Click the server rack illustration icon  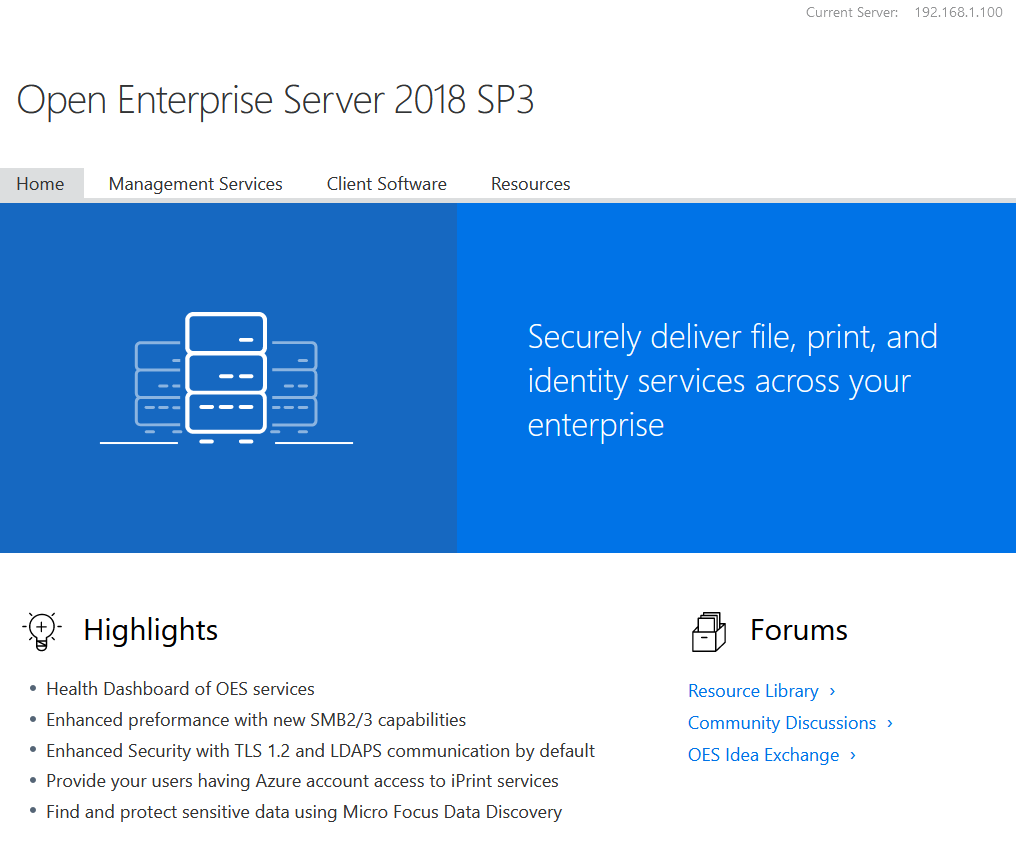(x=226, y=378)
